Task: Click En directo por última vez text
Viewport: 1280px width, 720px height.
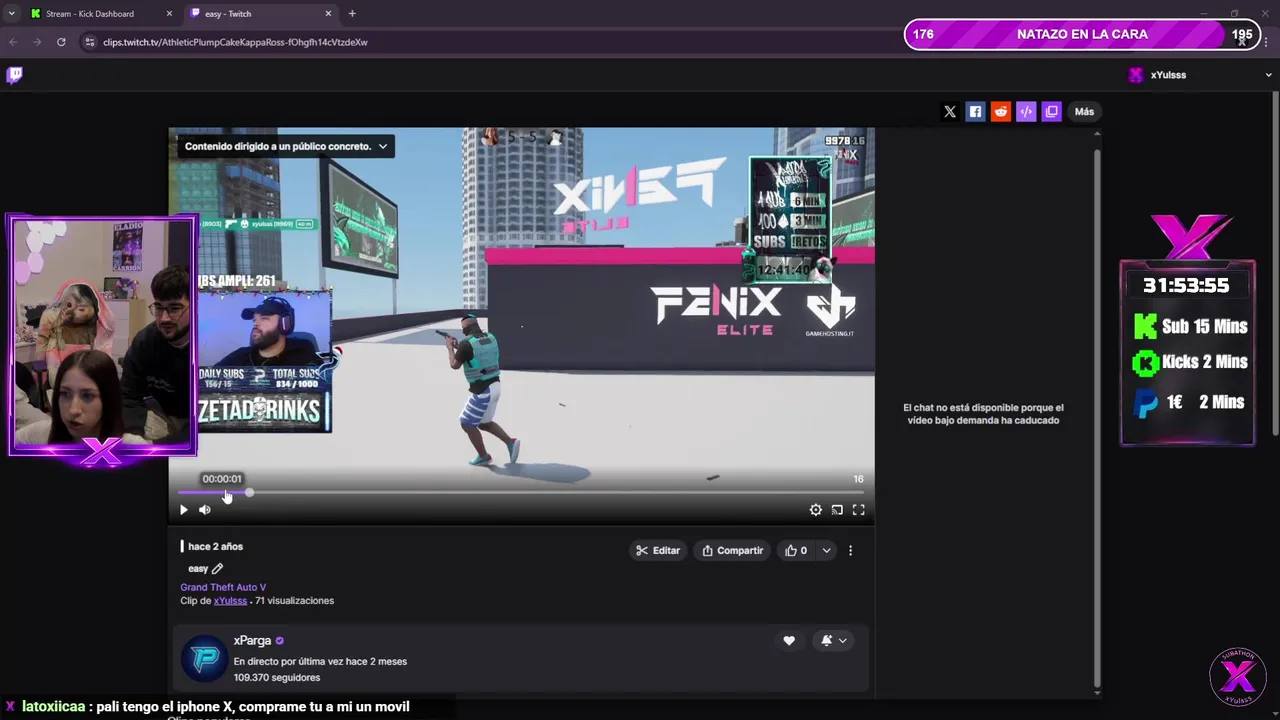Action: [x=320, y=662]
